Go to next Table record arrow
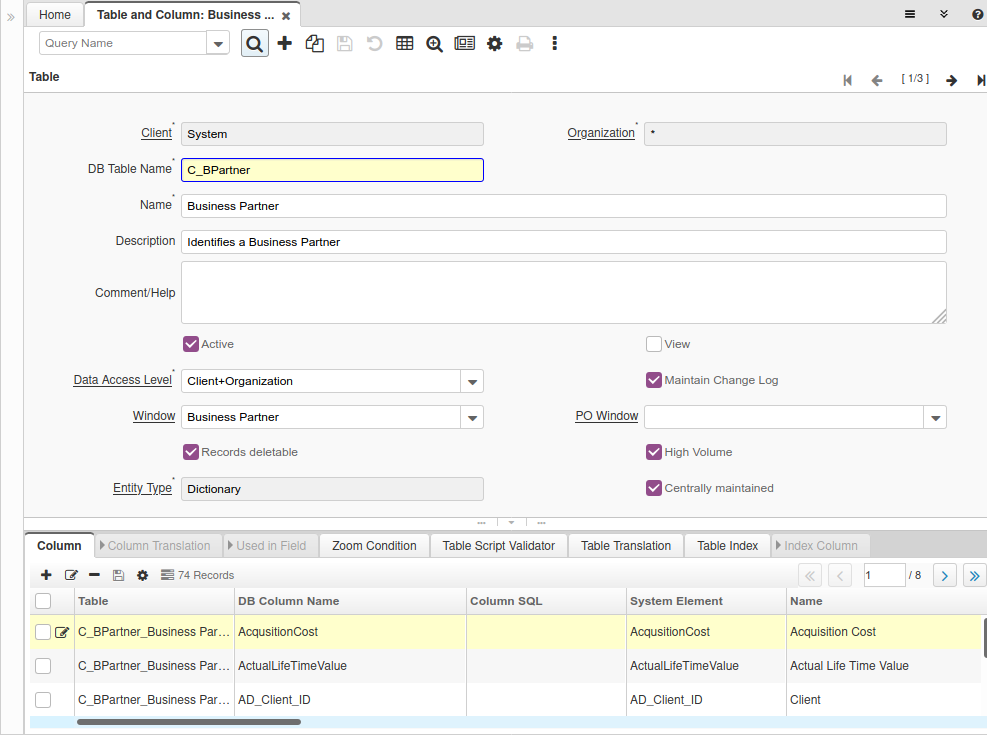This screenshot has height=735, width=987. coord(952,80)
